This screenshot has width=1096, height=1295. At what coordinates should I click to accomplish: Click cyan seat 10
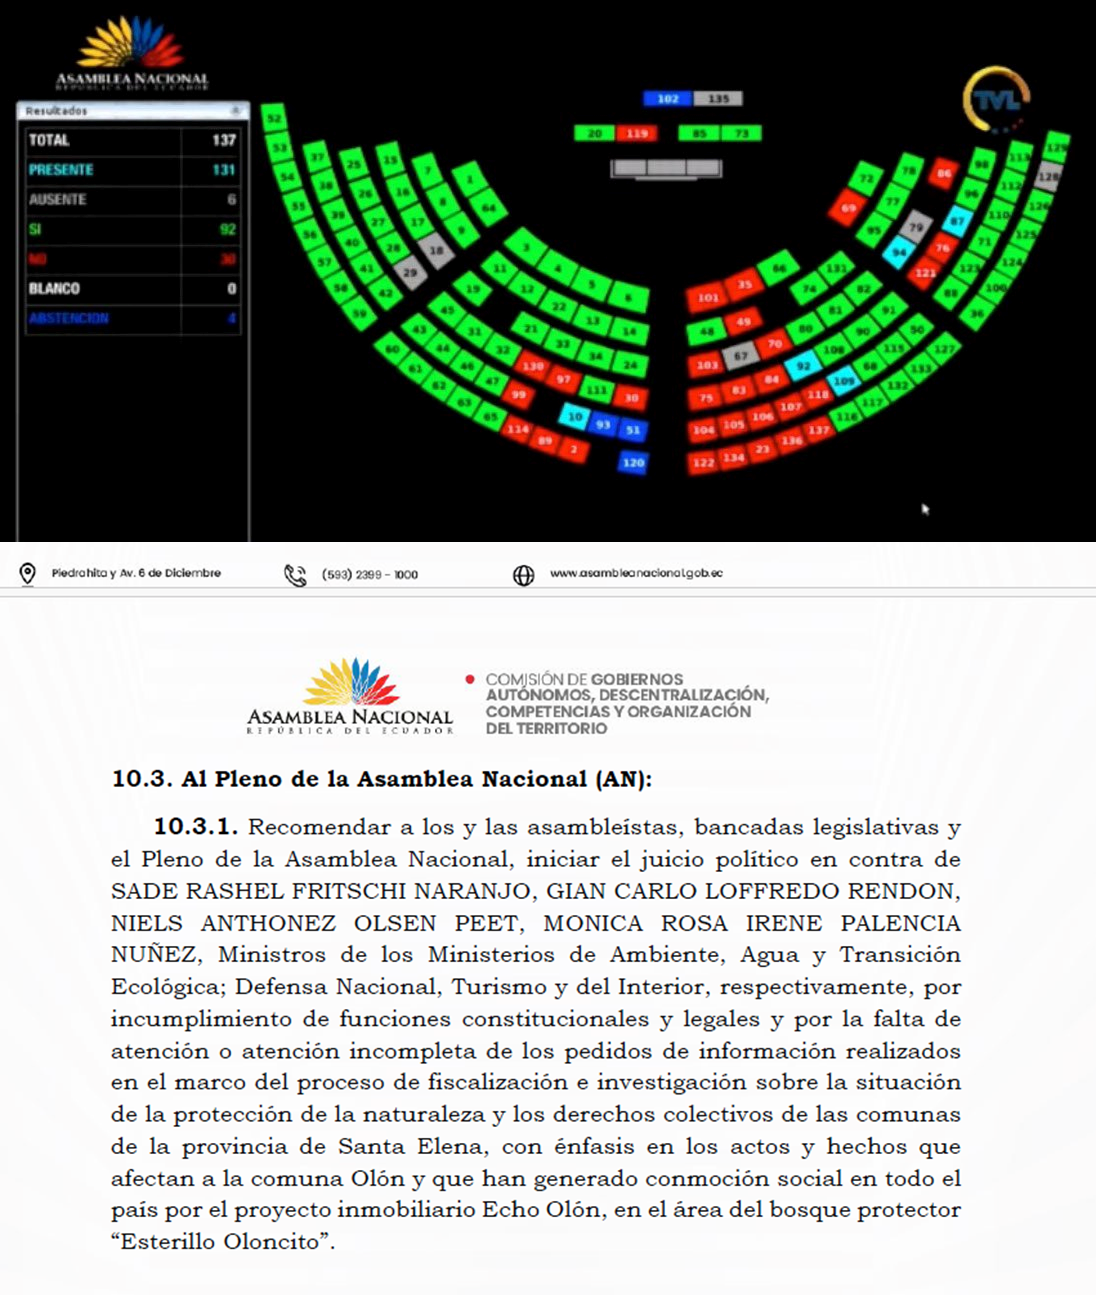[575, 416]
